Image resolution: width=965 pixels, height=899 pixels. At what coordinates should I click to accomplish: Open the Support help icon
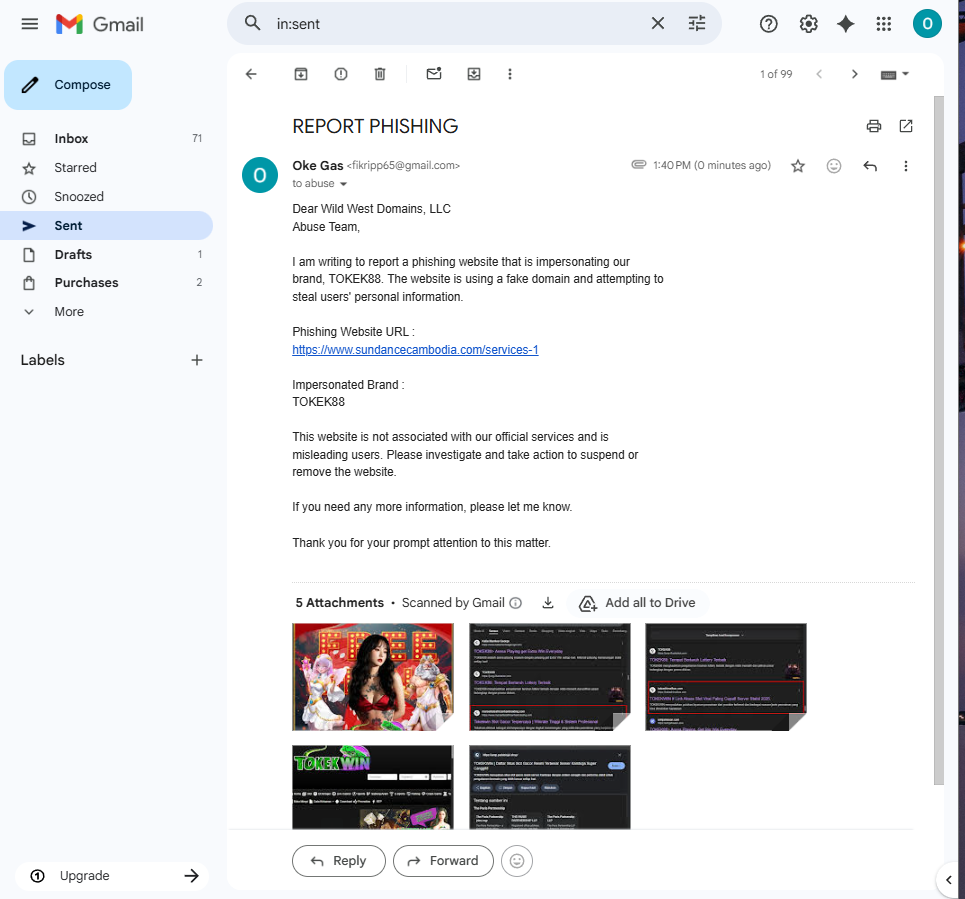(x=768, y=24)
